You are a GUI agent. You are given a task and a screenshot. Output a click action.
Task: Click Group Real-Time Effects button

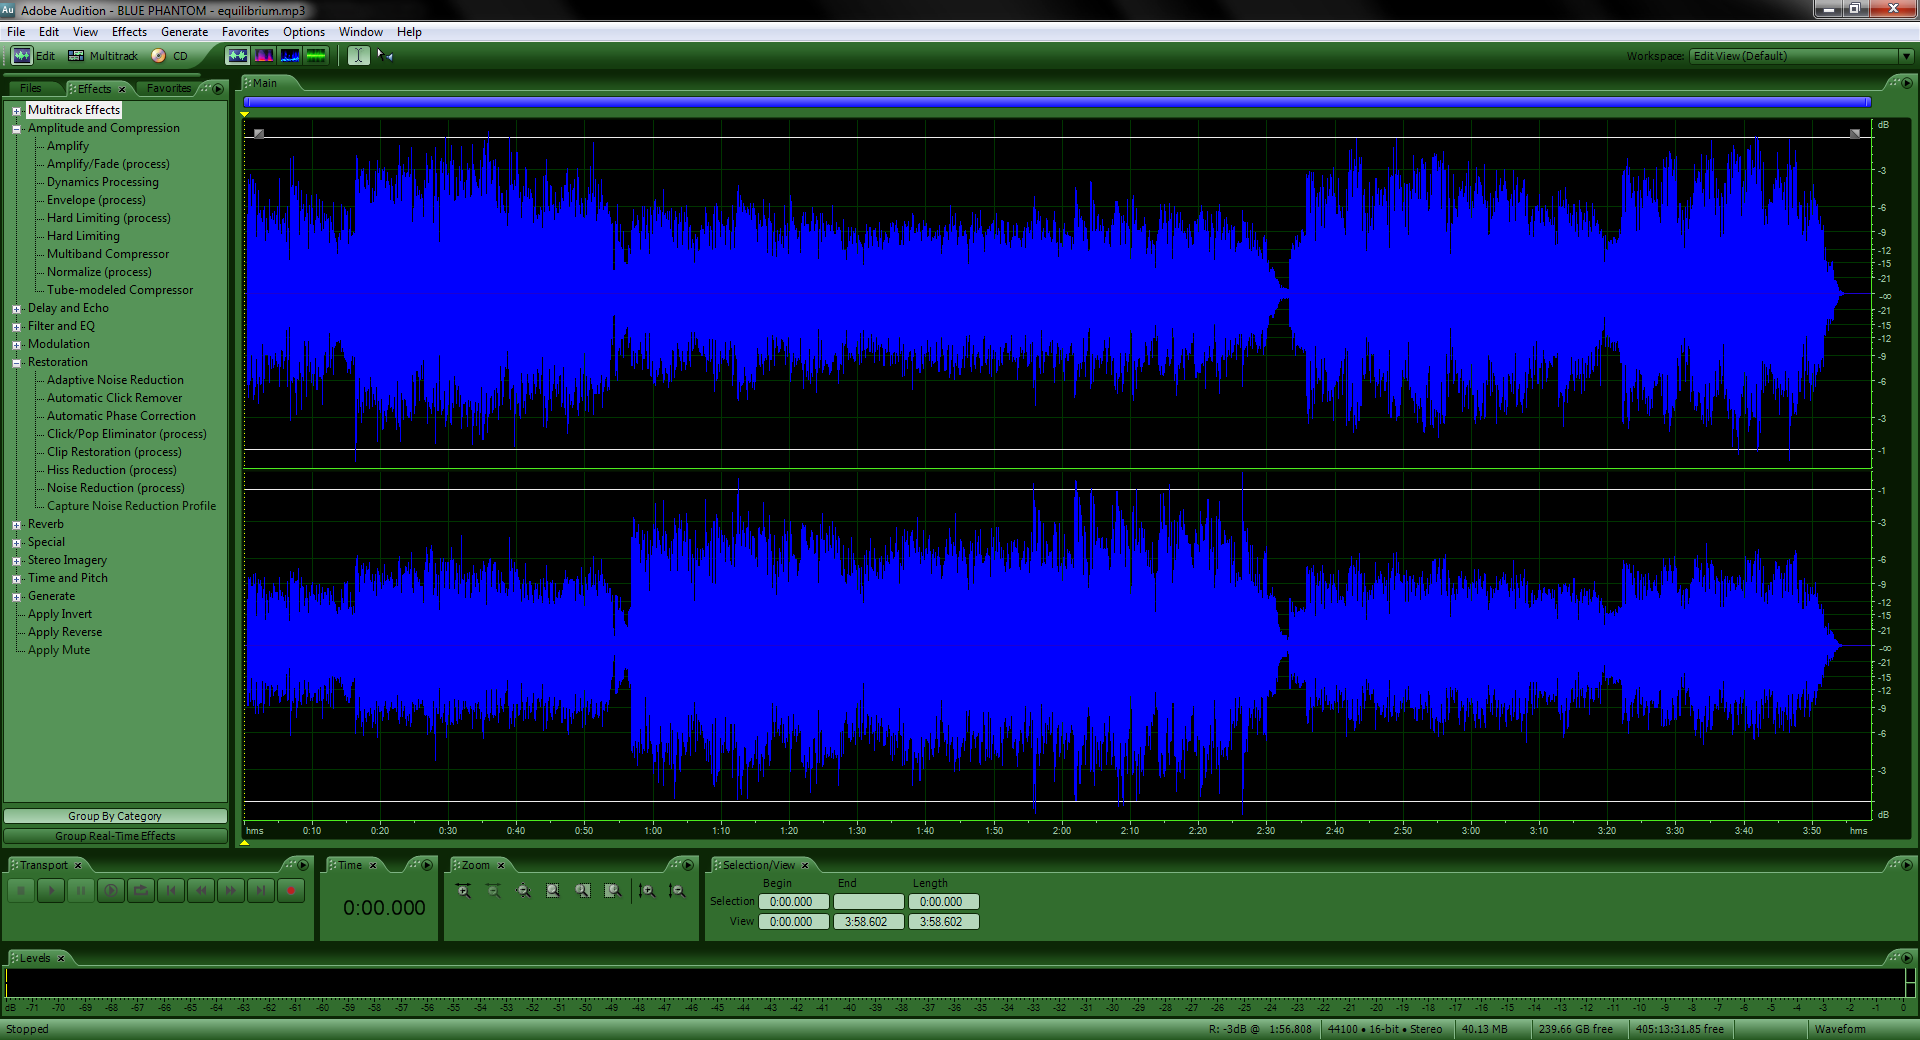coord(115,836)
